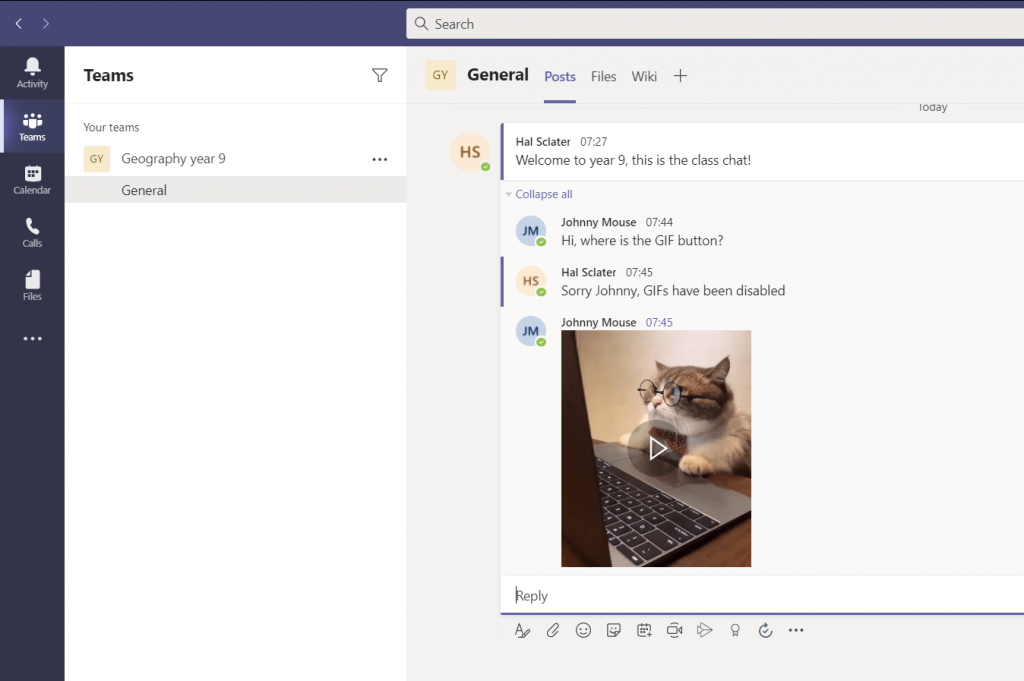Image resolution: width=1024 pixels, height=681 pixels.
Task: Click the Schedule a meeting icon
Action: coord(644,630)
